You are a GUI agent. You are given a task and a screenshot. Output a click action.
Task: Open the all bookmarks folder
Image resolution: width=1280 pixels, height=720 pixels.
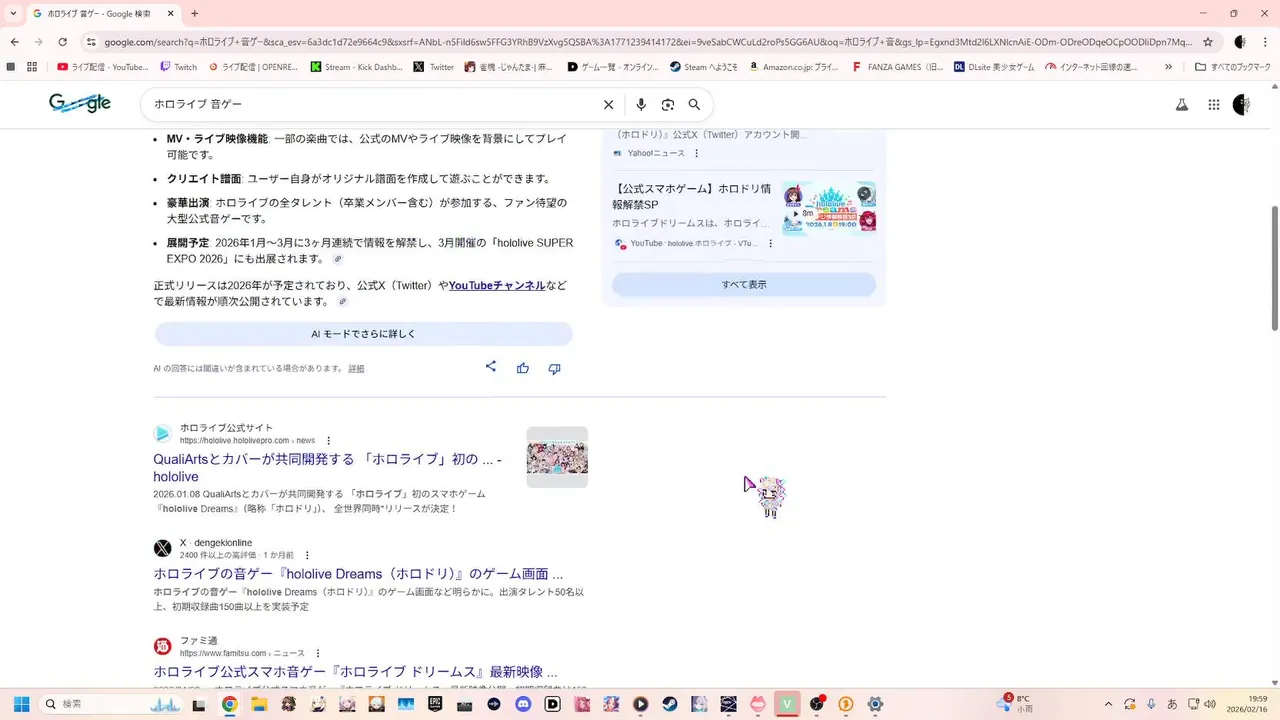pos(1233,67)
